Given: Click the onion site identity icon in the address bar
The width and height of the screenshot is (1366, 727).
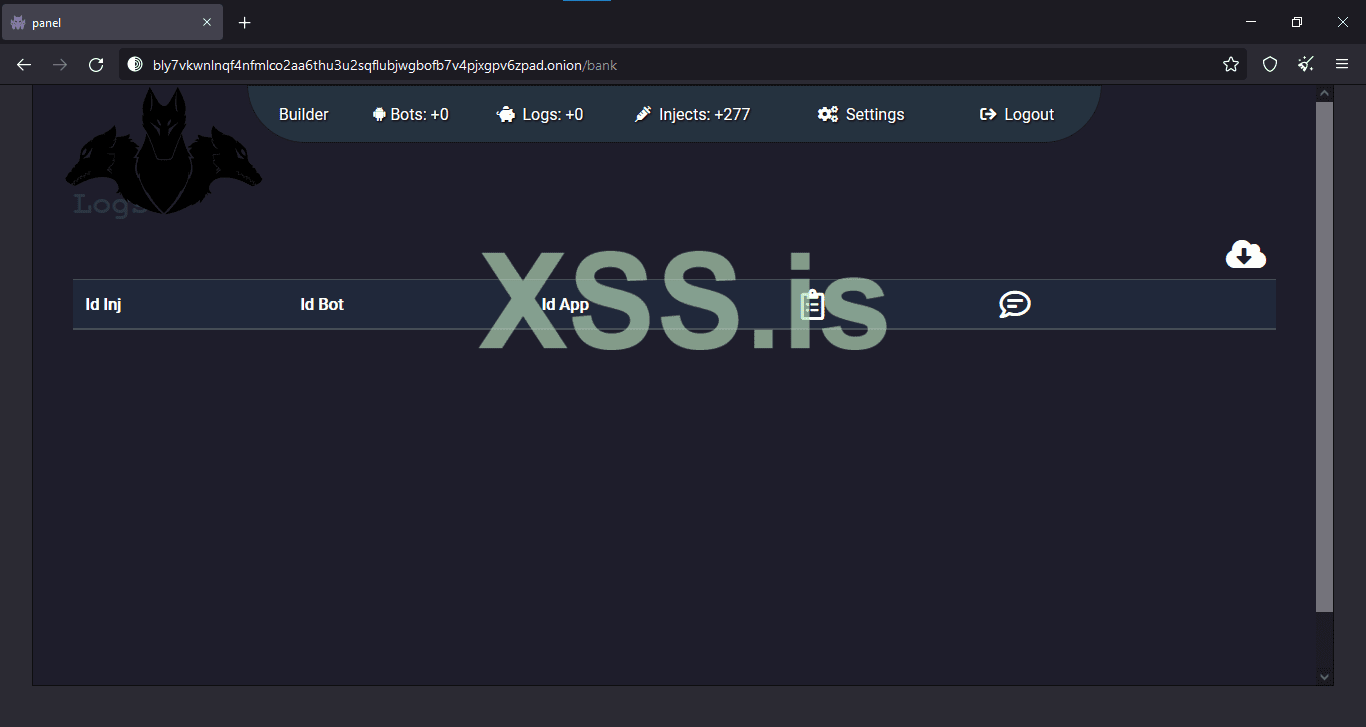Looking at the screenshot, I should (x=135, y=65).
